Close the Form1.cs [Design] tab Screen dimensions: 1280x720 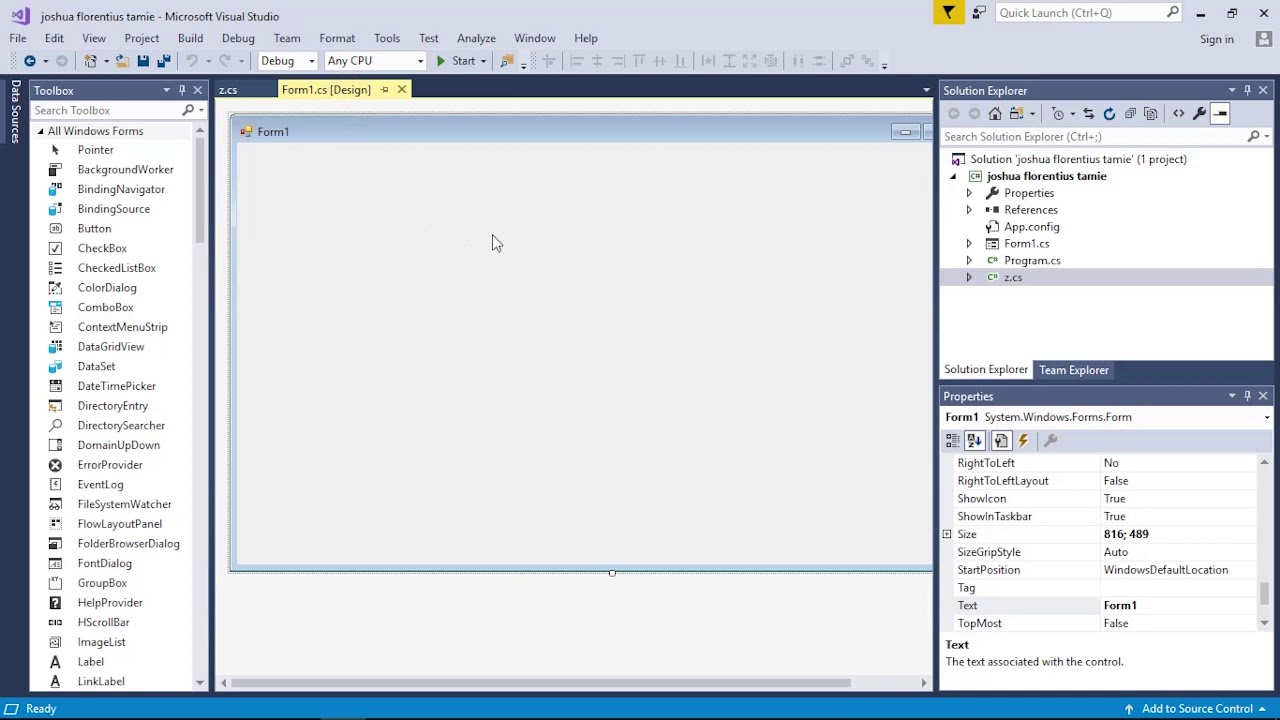point(402,90)
